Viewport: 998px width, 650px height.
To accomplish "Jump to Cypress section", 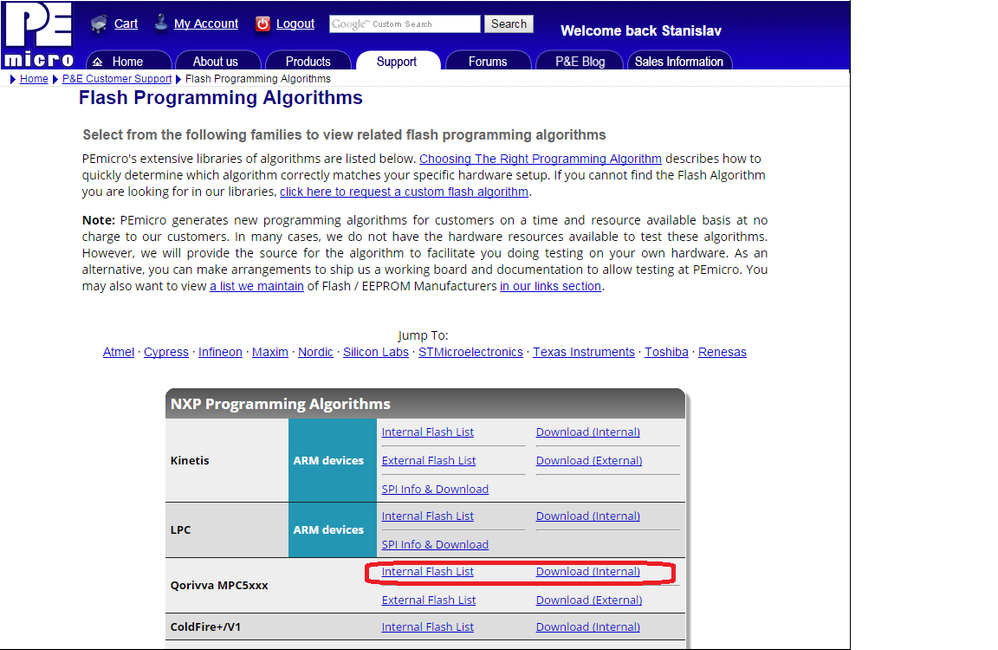I will [x=166, y=351].
